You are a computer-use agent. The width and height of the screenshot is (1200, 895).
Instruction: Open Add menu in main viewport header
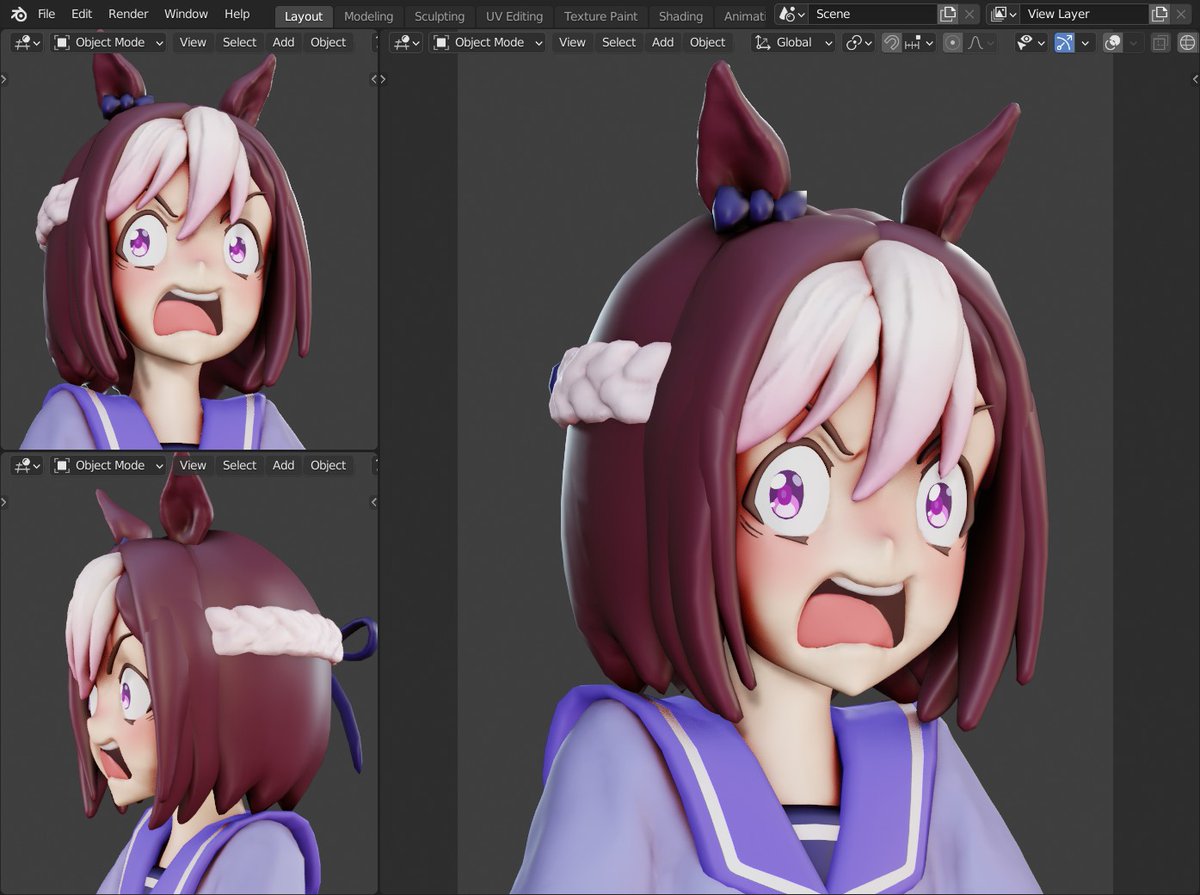coord(662,42)
